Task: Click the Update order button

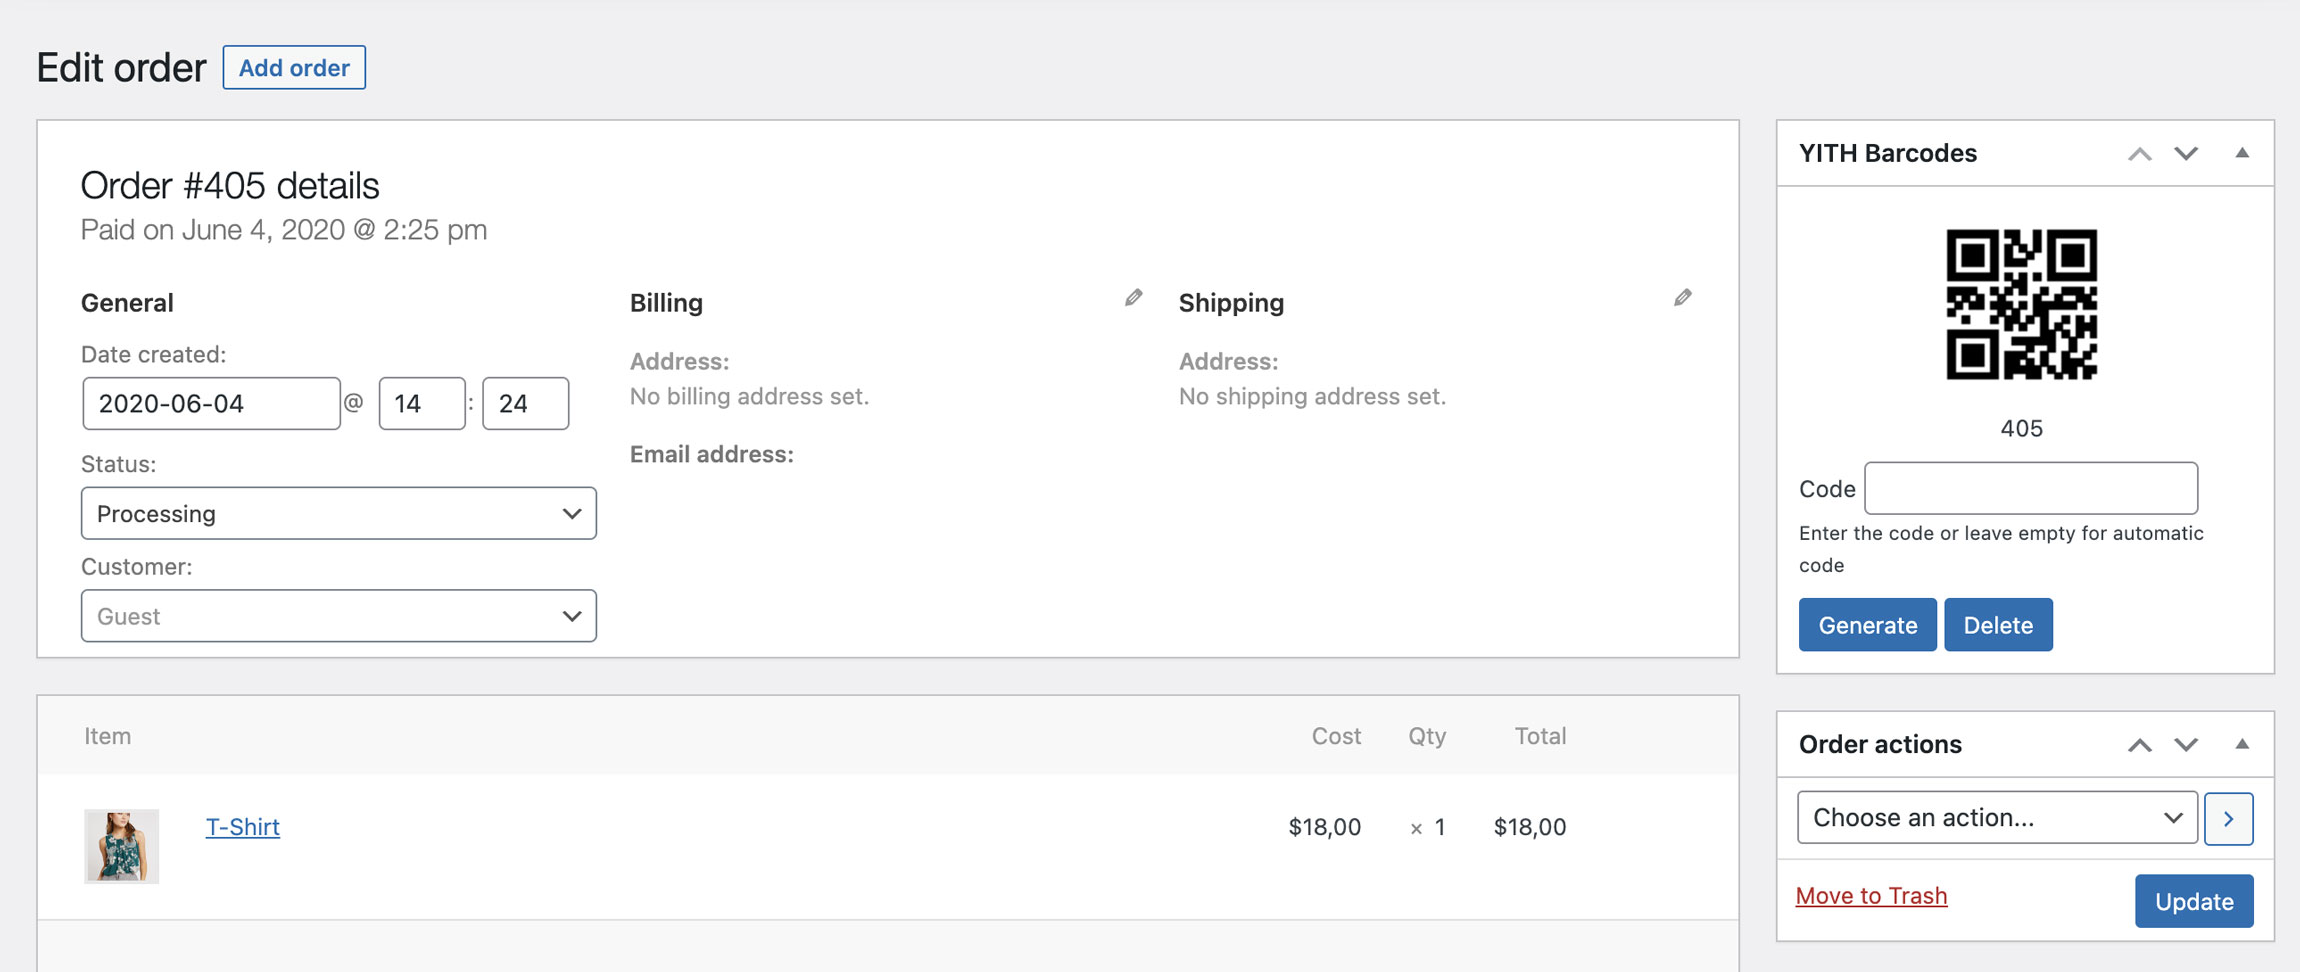Action: coord(2193,901)
